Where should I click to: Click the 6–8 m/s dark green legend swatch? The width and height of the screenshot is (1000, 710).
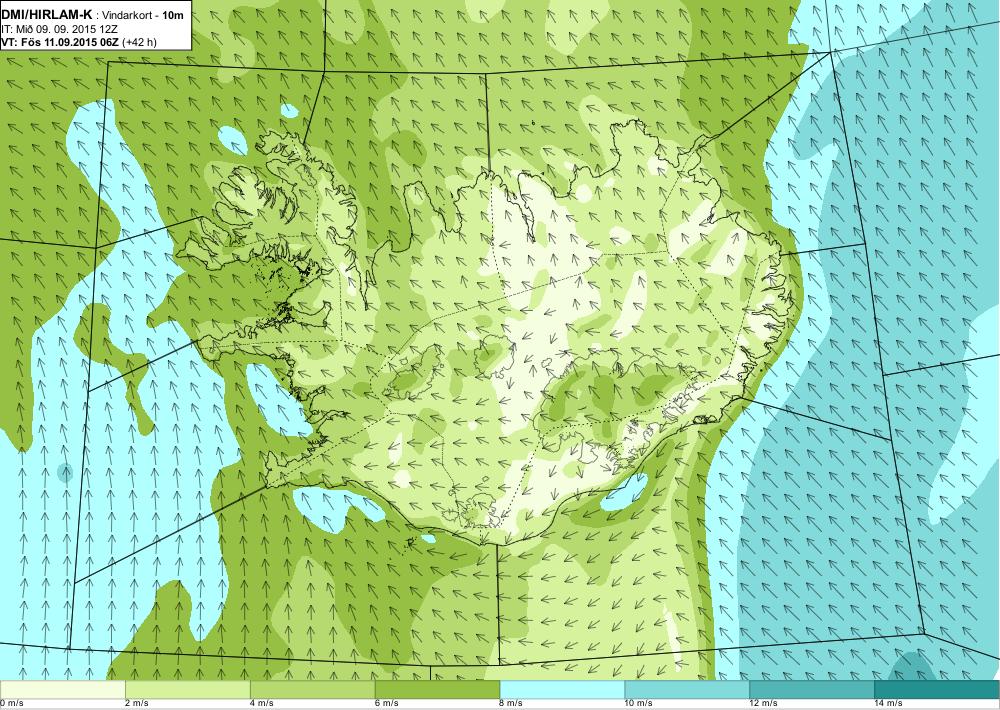(438, 690)
